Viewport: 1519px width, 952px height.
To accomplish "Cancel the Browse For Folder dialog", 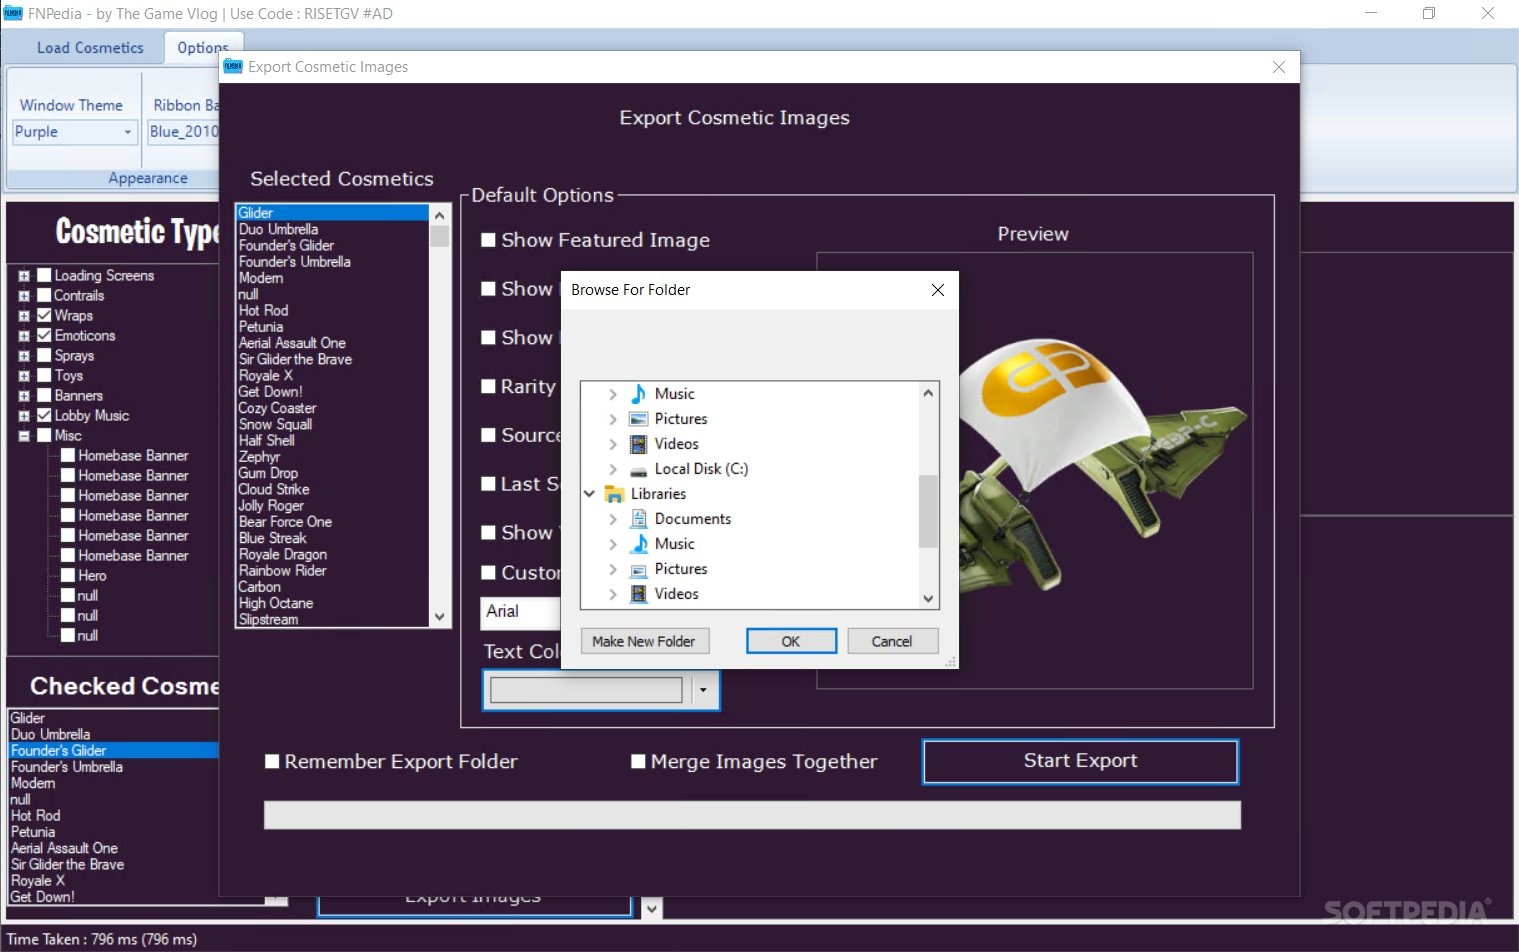I will click(892, 641).
